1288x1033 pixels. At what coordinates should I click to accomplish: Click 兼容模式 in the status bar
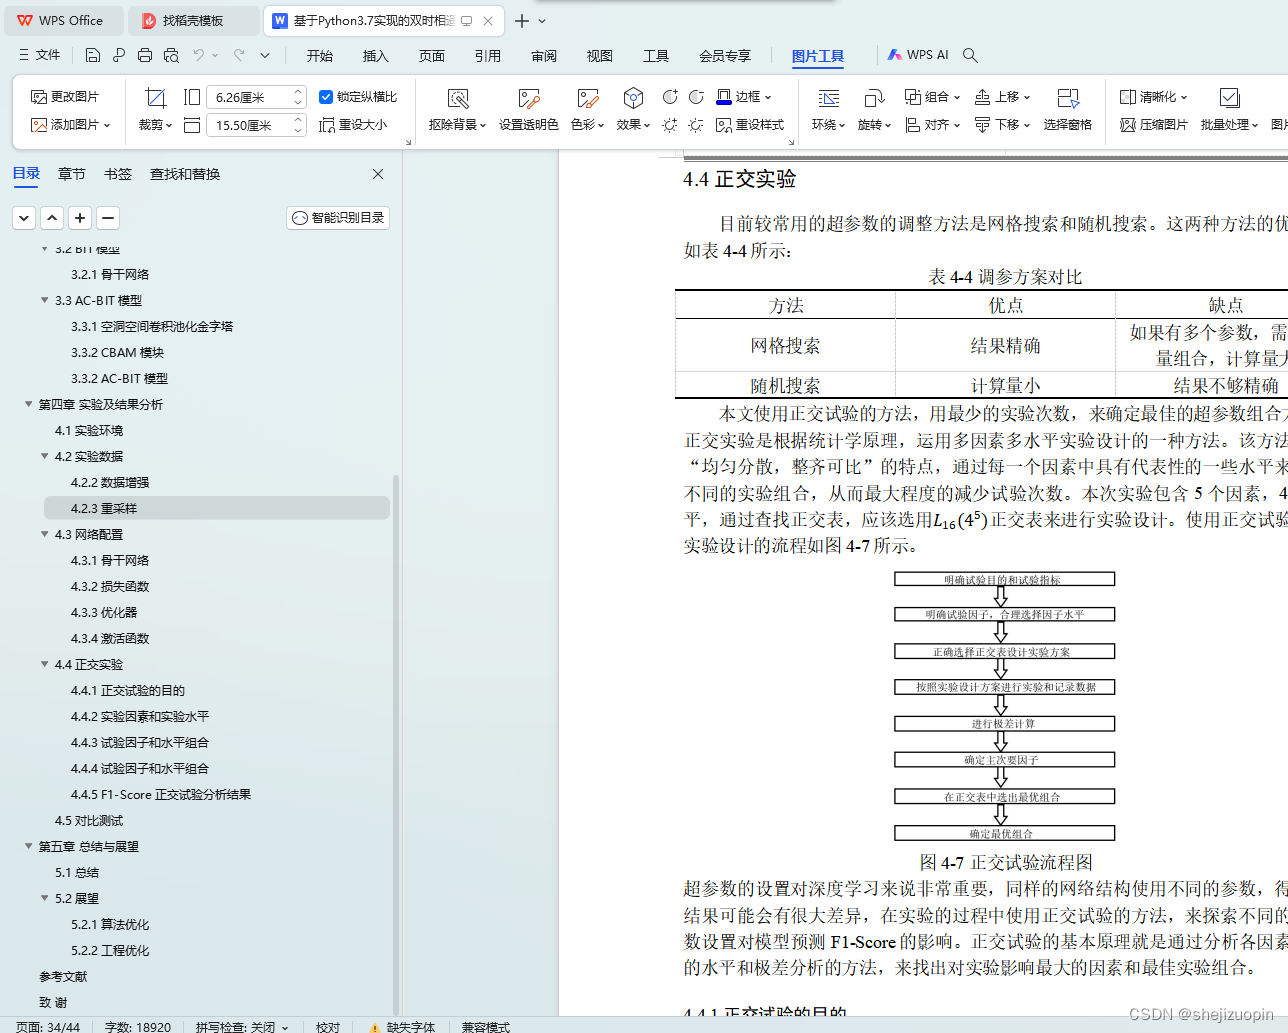pos(485,1027)
